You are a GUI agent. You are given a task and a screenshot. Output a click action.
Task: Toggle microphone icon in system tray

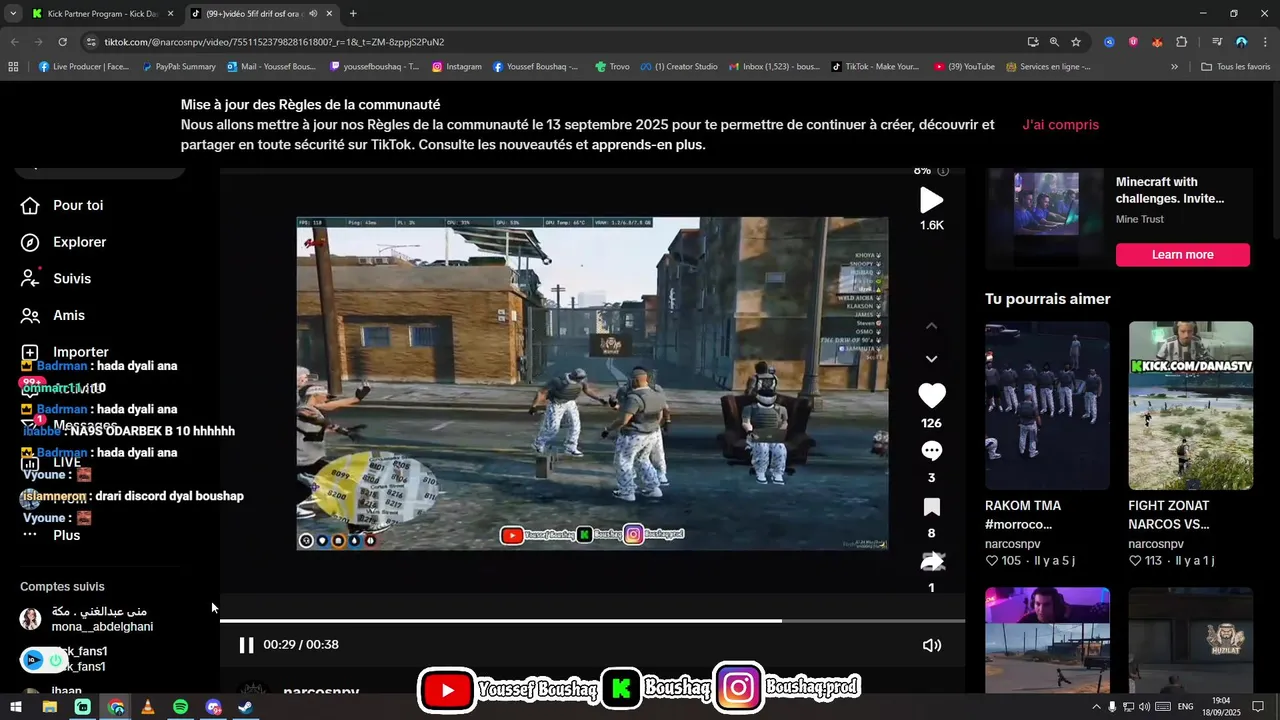[1112, 707]
